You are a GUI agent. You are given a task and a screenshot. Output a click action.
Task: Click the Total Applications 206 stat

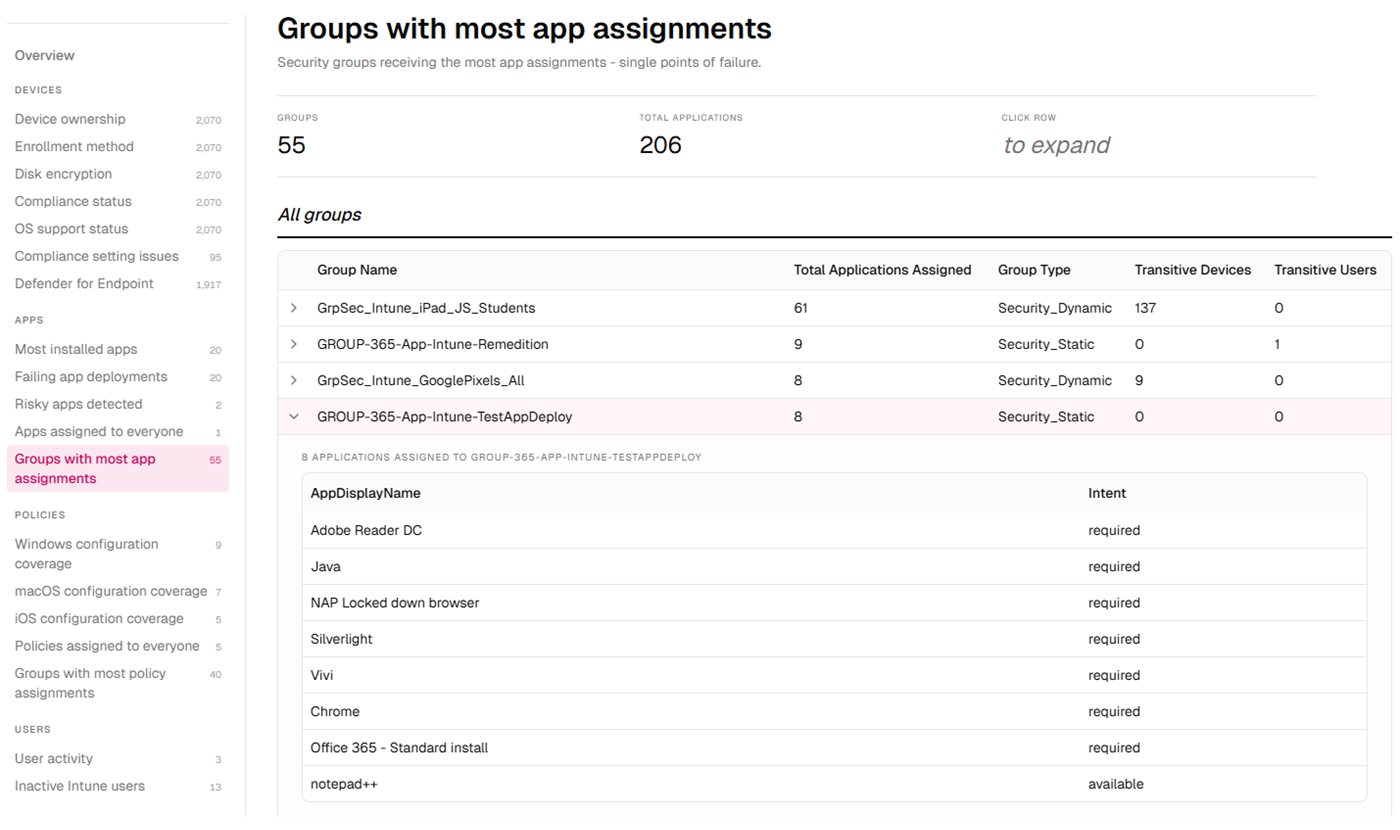tap(660, 145)
